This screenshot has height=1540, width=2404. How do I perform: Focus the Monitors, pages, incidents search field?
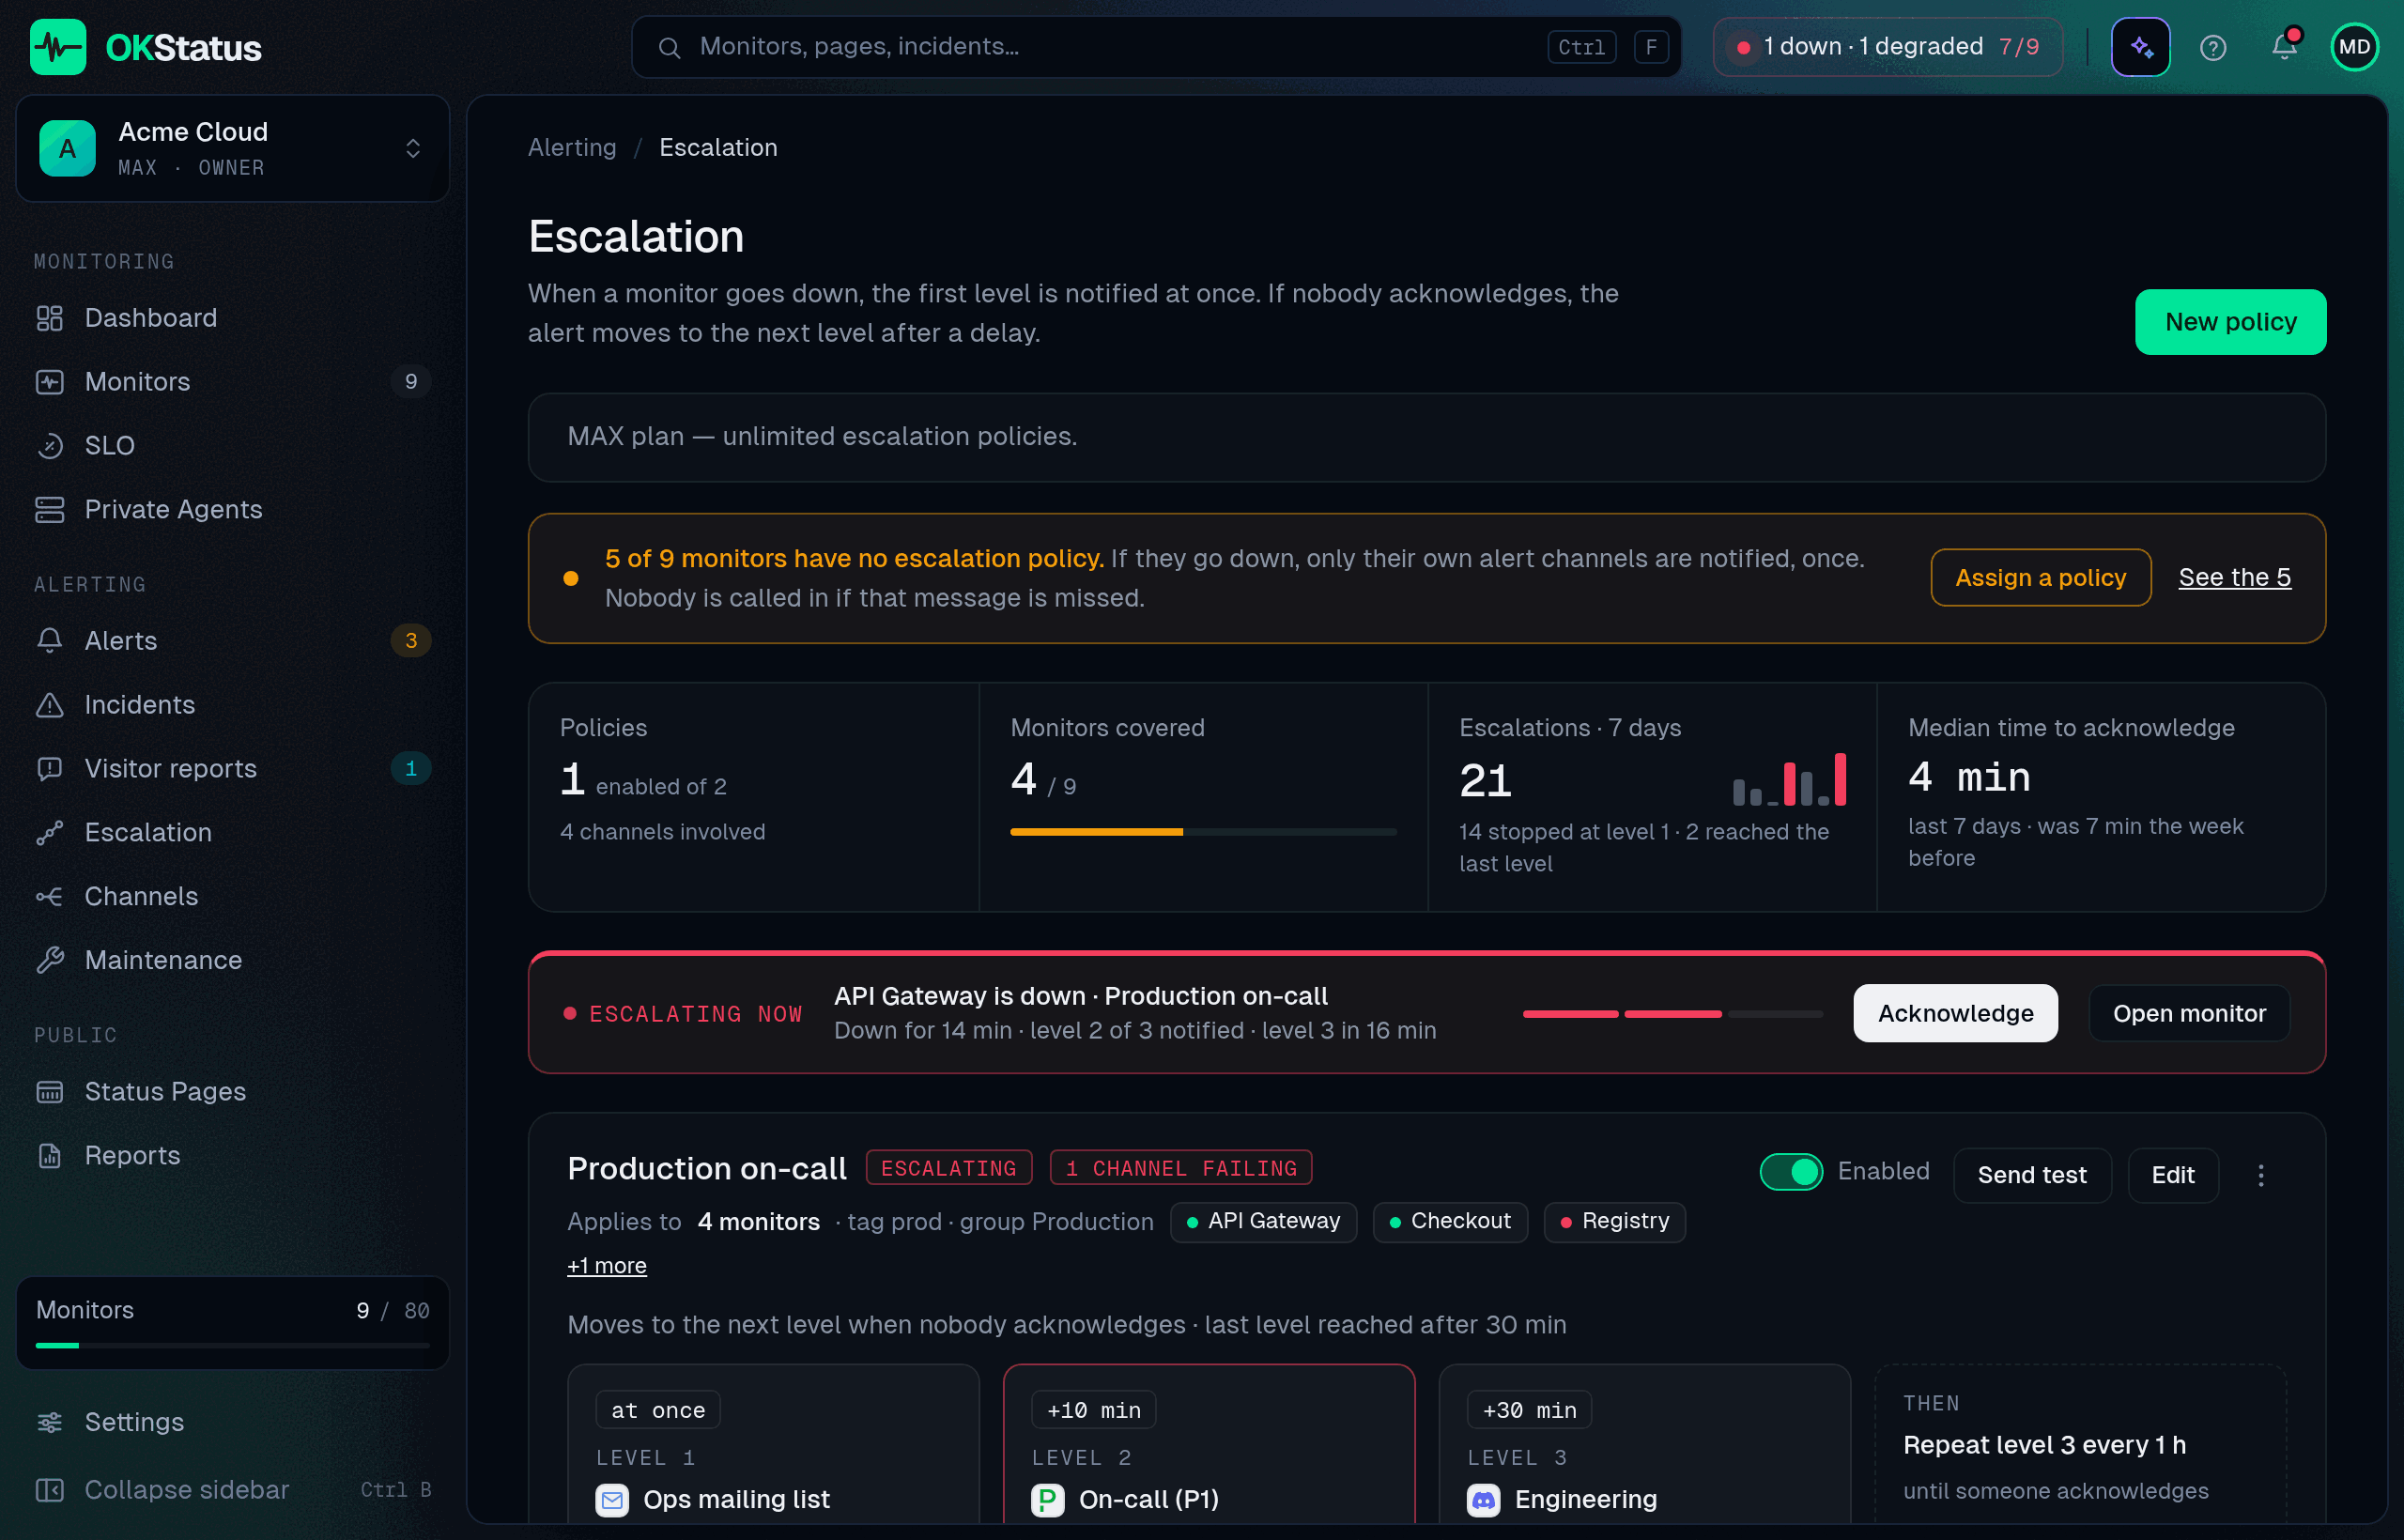(1156, 47)
